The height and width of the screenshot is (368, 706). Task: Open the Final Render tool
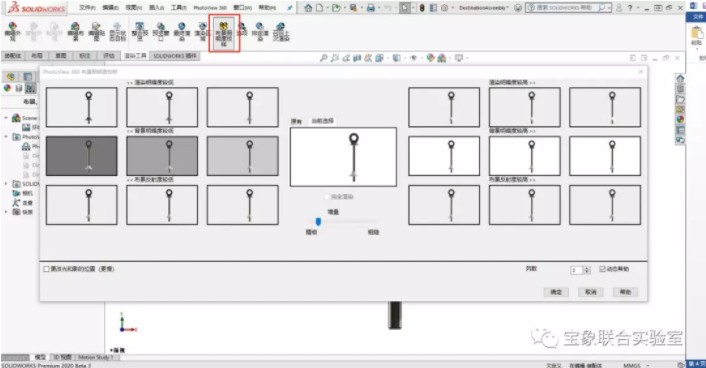181,32
